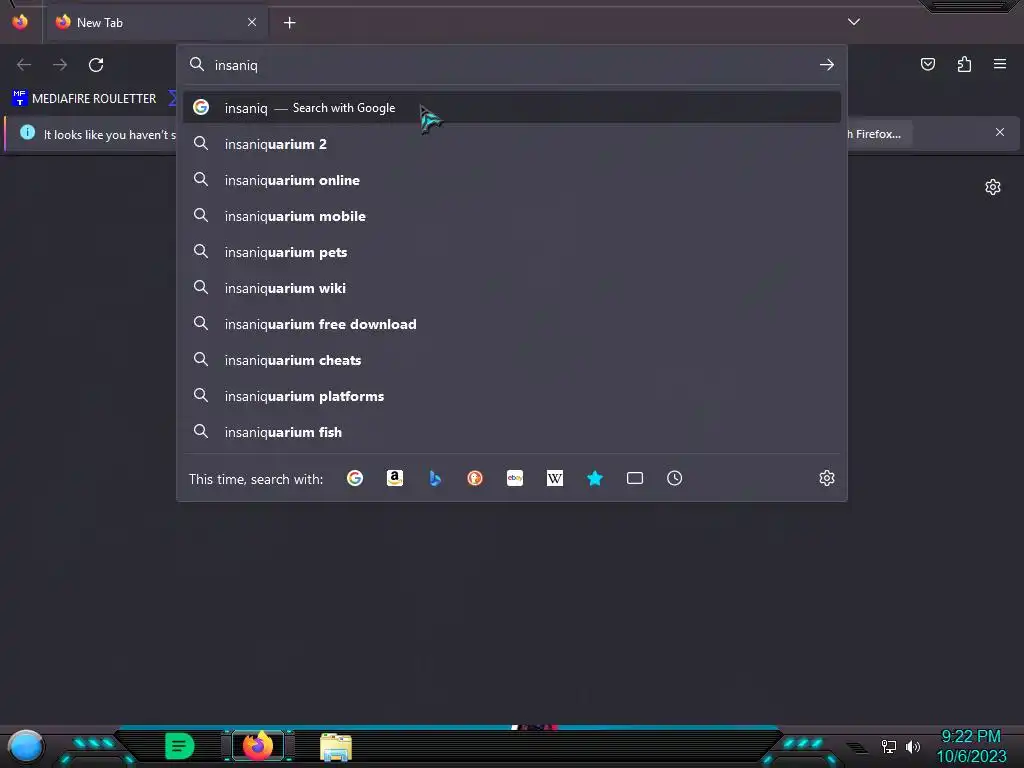
Task: Select suggestion insaniquarium platforms
Action: point(512,396)
